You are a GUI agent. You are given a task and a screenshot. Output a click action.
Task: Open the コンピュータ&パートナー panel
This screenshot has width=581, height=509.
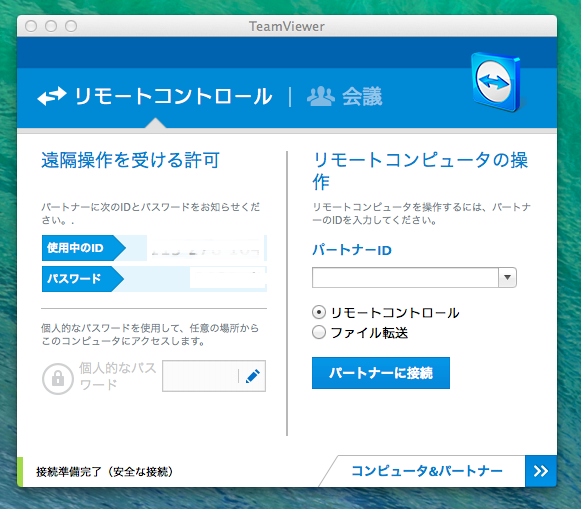click(x=427, y=471)
